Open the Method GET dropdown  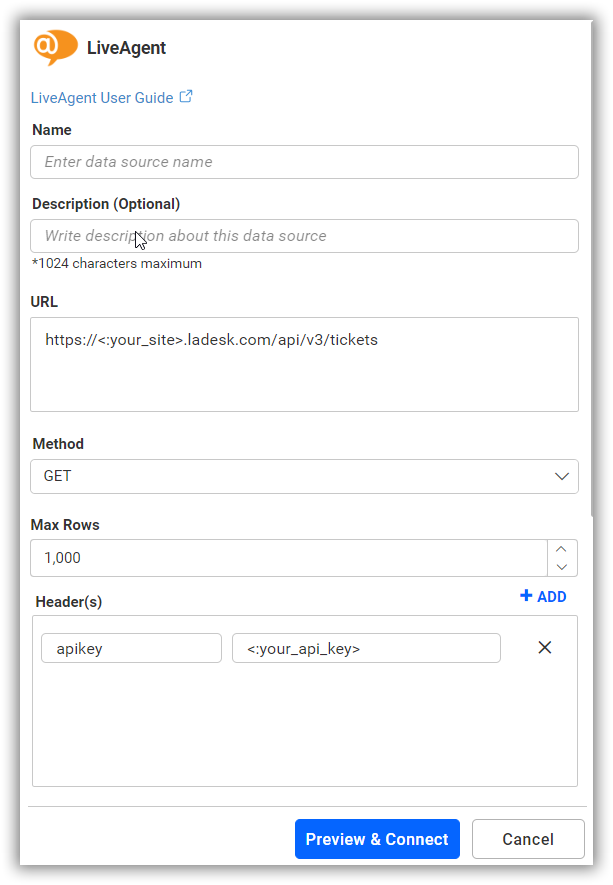304,476
